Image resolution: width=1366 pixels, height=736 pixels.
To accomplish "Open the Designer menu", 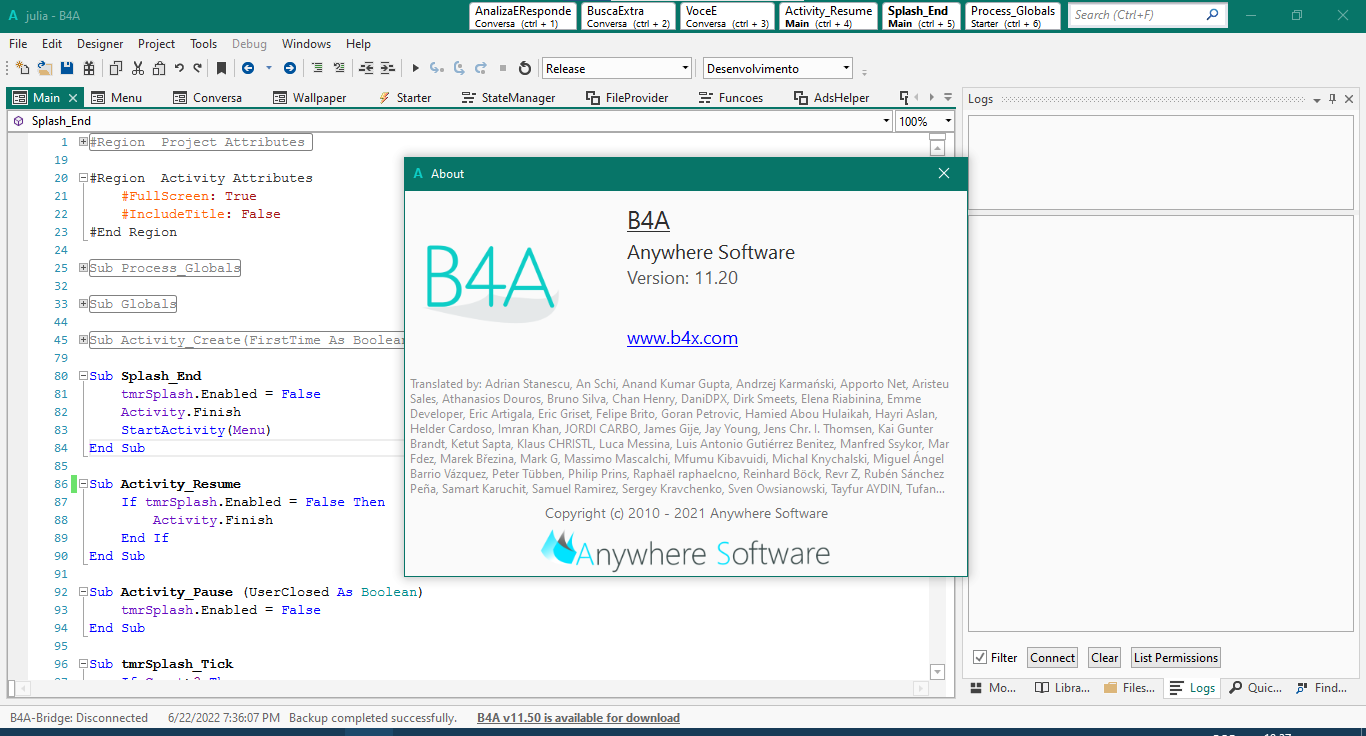I will [100, 44].
